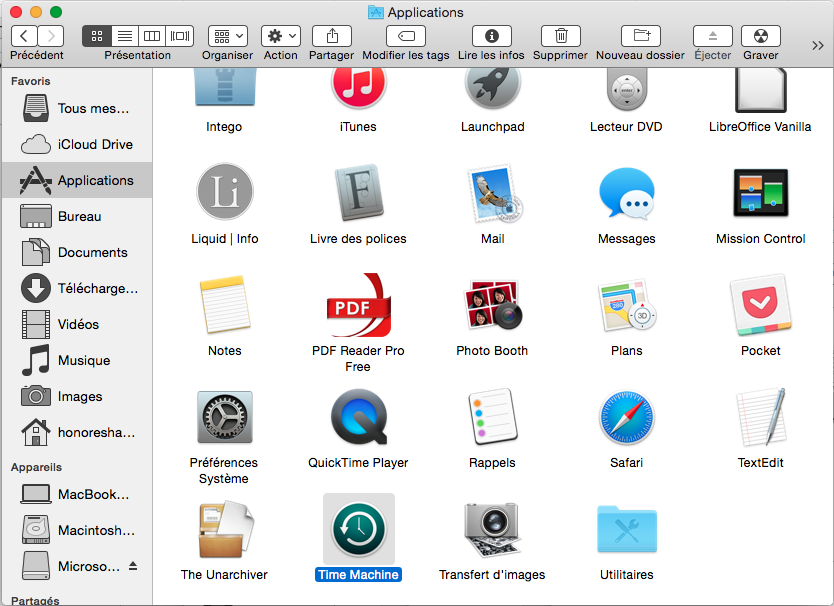The width and height of the screenshot is (834, 606).
Task: Click the Mission Control icon
Action: 761,193
